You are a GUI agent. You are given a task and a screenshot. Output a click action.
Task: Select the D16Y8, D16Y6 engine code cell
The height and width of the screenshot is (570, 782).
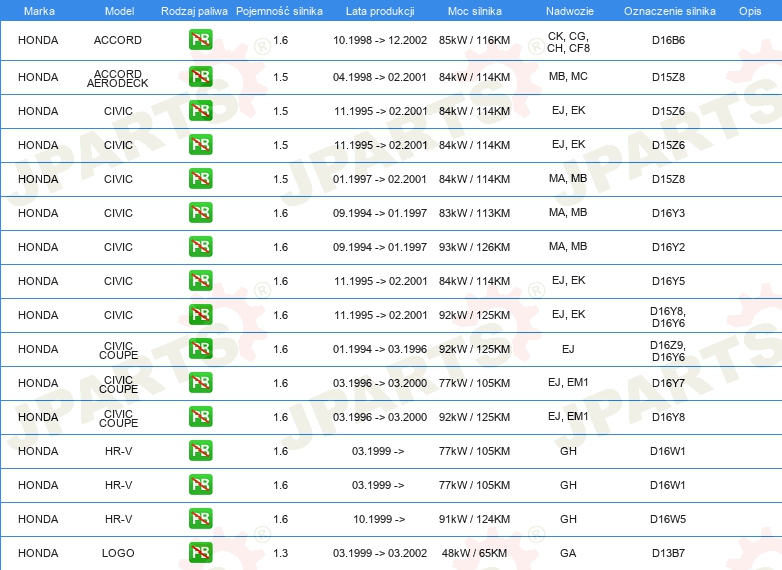point(668,317)
